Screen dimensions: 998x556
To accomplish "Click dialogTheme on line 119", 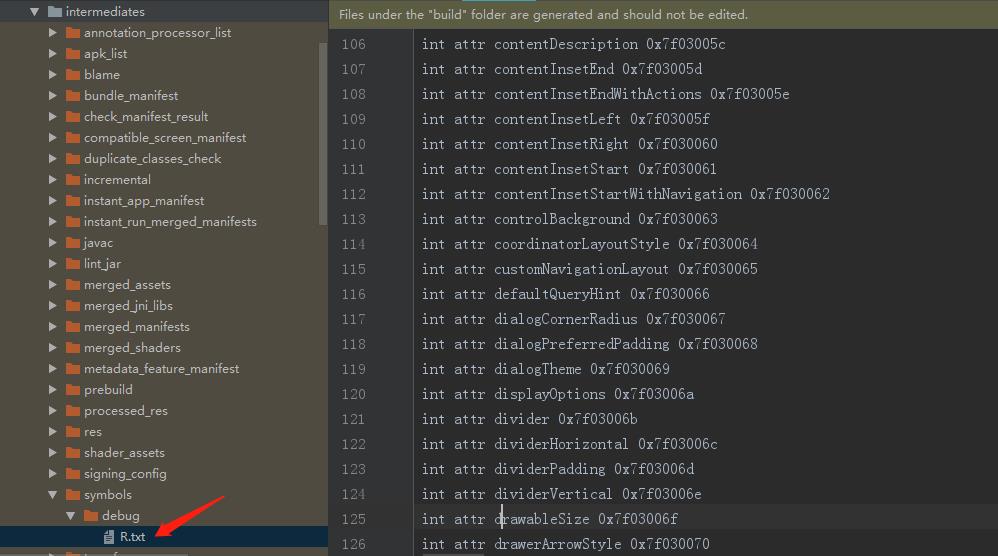I will coord(538,369).
